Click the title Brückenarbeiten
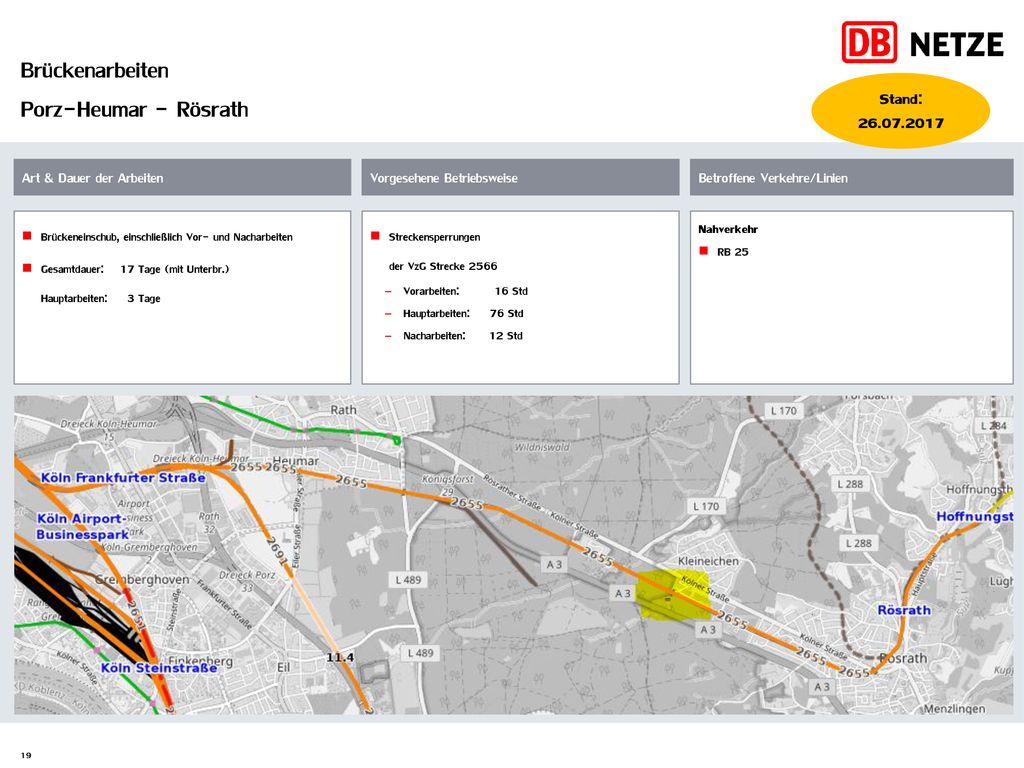Viewport: 1024px width, 768px height. (95, 71)
